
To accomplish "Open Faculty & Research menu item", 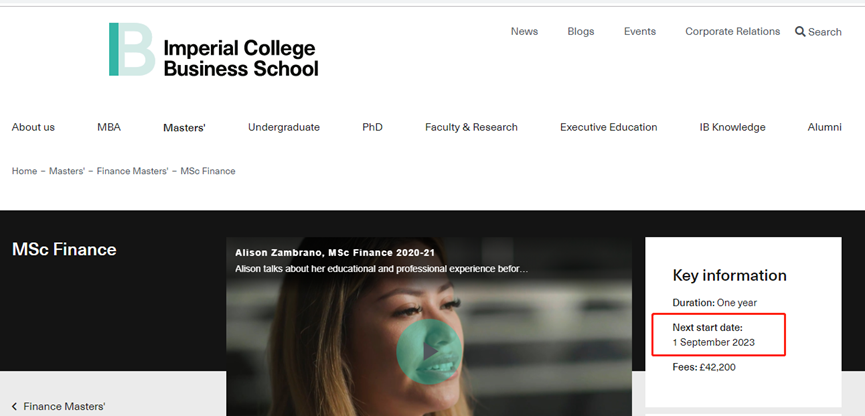I will pyautogui.click(x=471, y=127).
